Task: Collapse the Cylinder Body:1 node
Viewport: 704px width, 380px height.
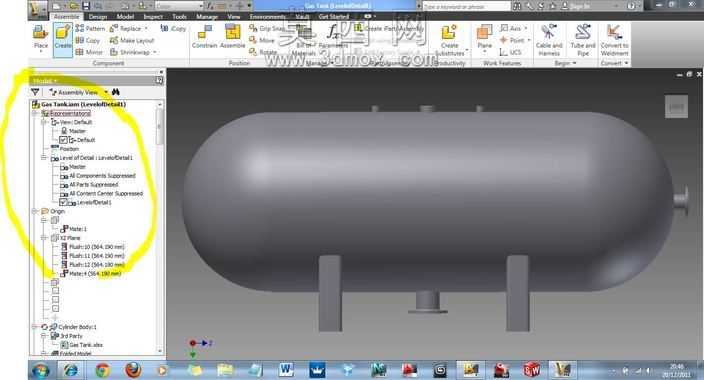Action: coord(35,327)
